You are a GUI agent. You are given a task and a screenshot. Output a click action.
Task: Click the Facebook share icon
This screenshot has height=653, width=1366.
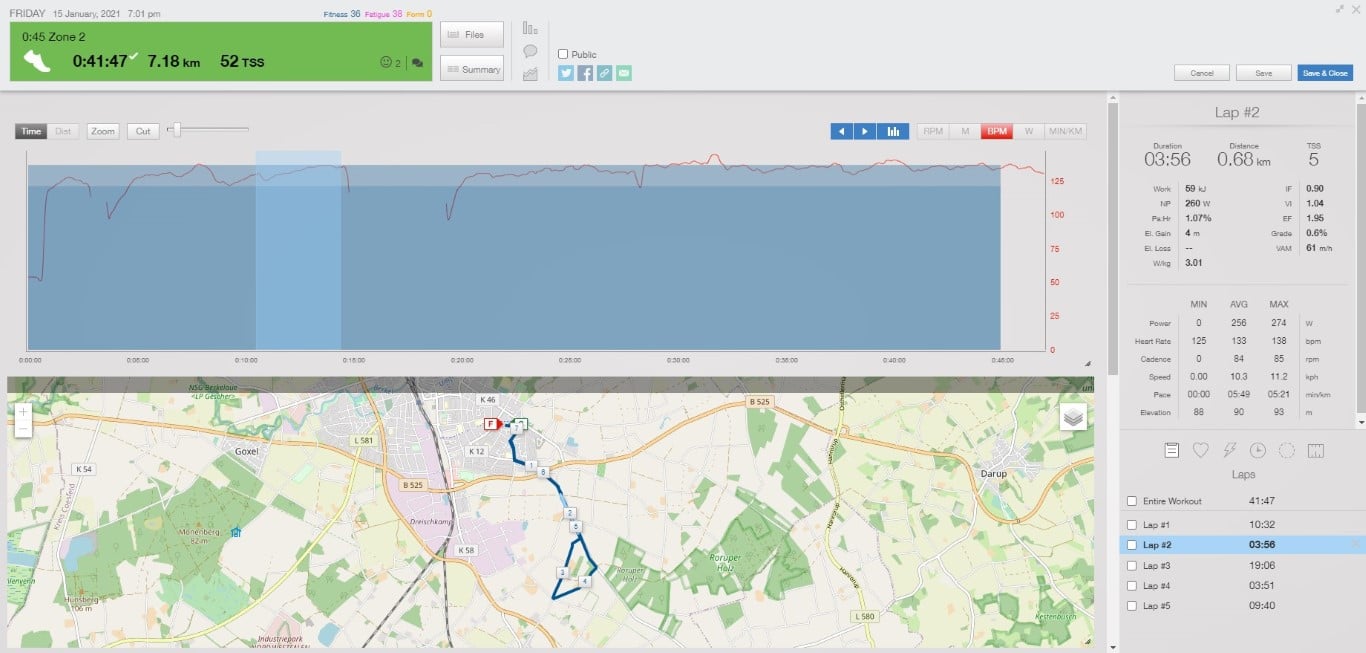585,73
